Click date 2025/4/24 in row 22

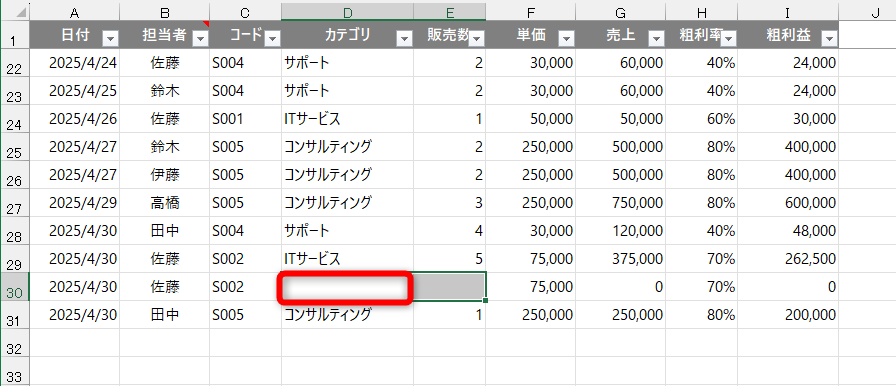tap(83, 63)
